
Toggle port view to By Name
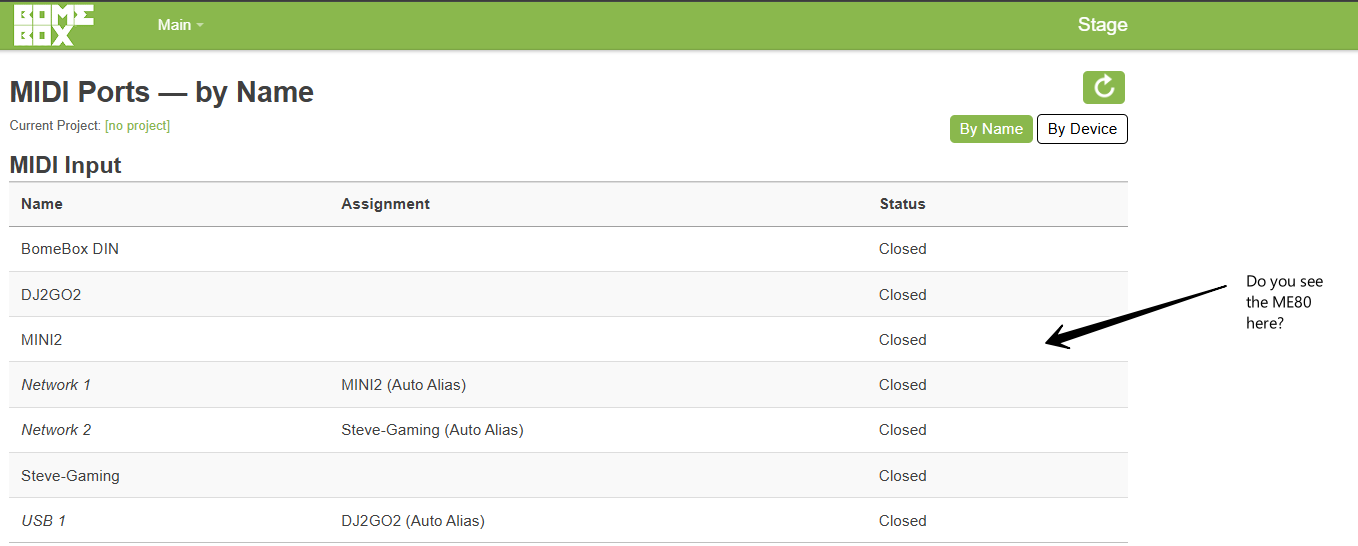[x=991, y=129]
